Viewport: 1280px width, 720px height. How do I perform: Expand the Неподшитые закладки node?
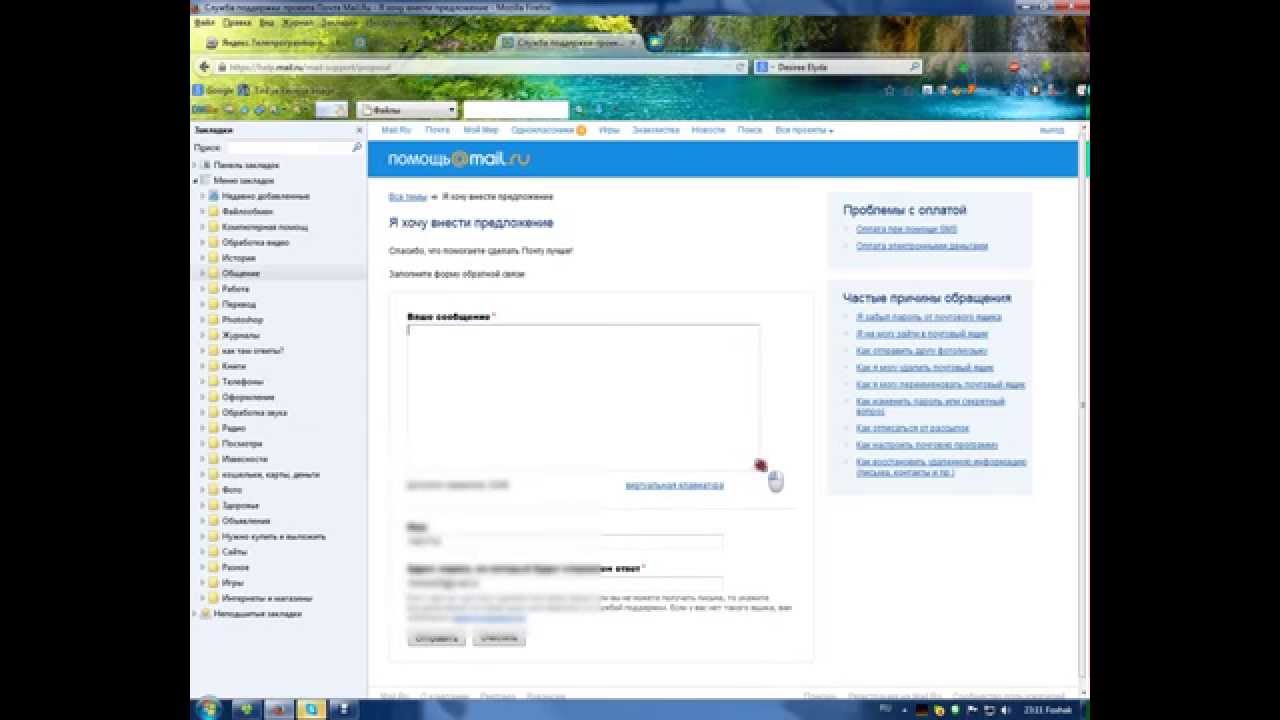coord(194,614)
